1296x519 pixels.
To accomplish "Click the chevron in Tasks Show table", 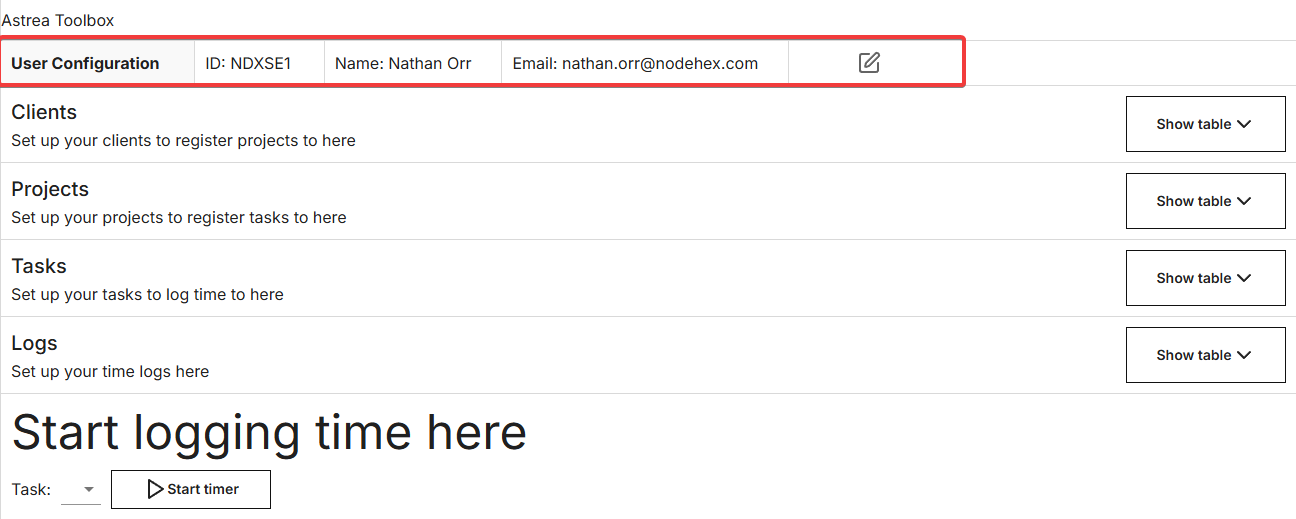I will coord(1244,278).
